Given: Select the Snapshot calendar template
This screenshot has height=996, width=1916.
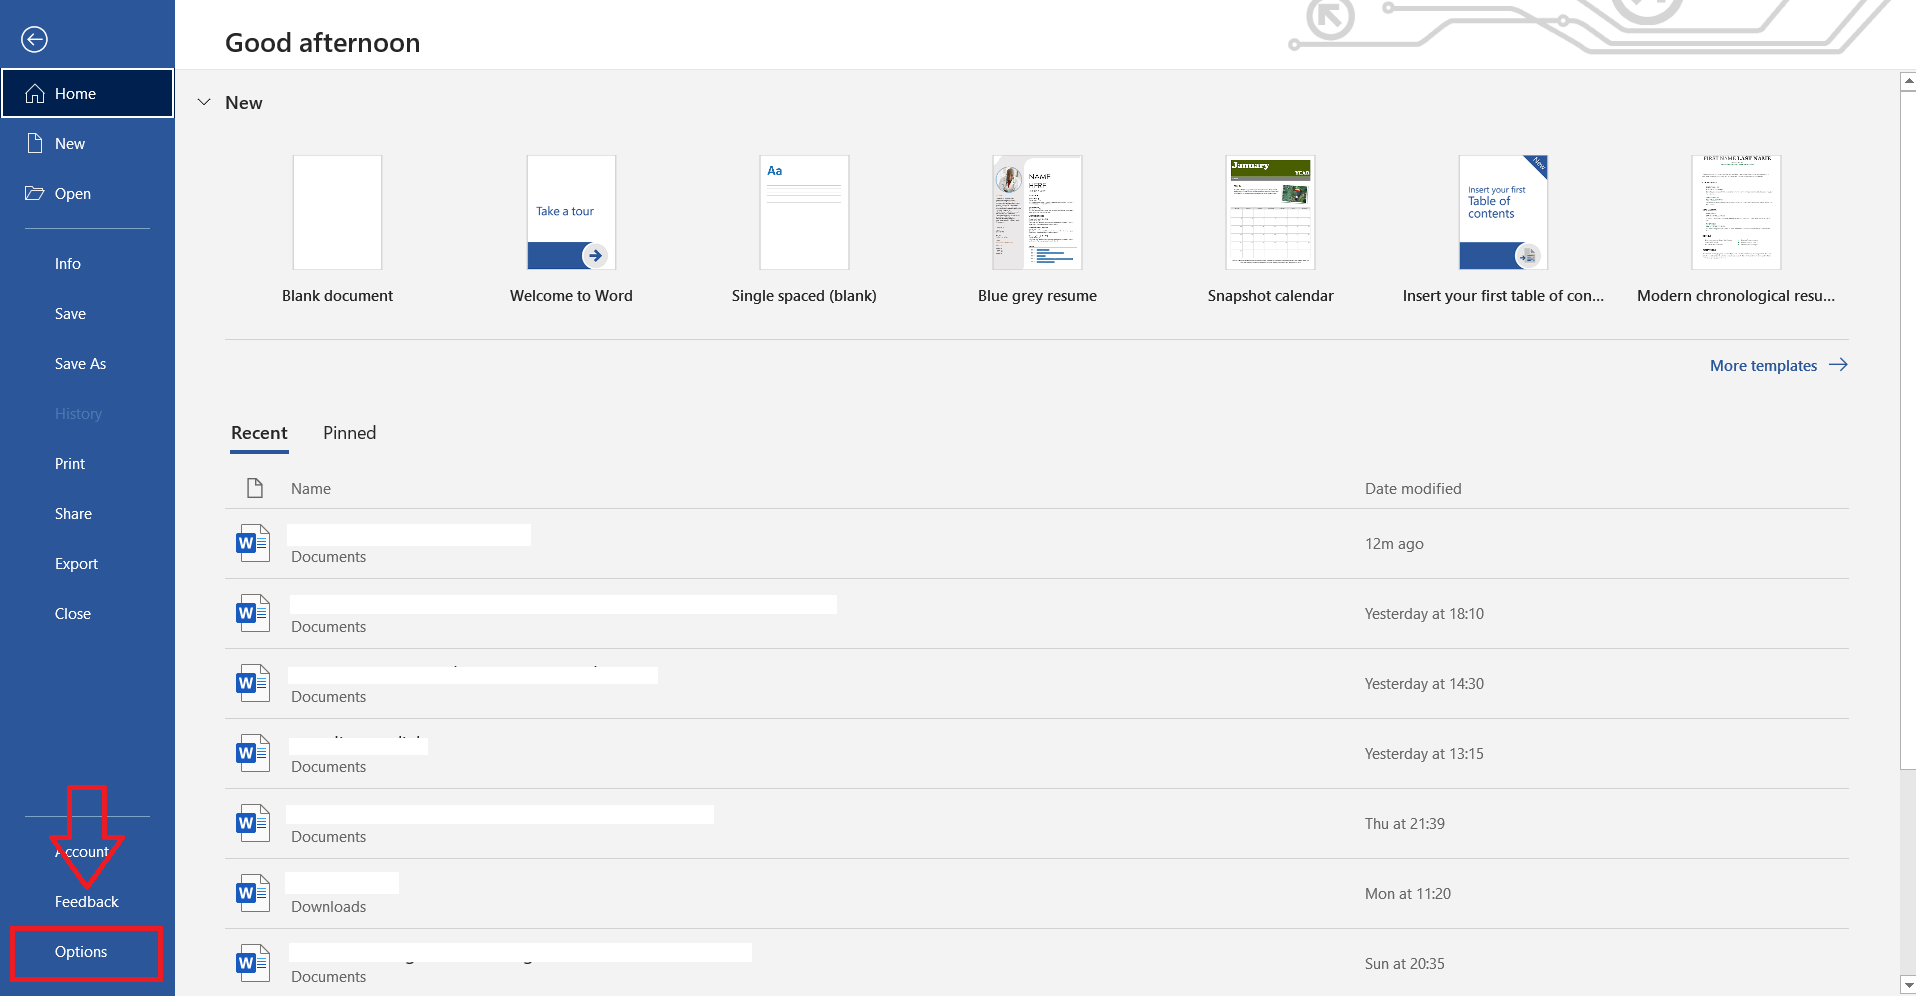Looking at the screenshot, I should [x=1270, y=230].
